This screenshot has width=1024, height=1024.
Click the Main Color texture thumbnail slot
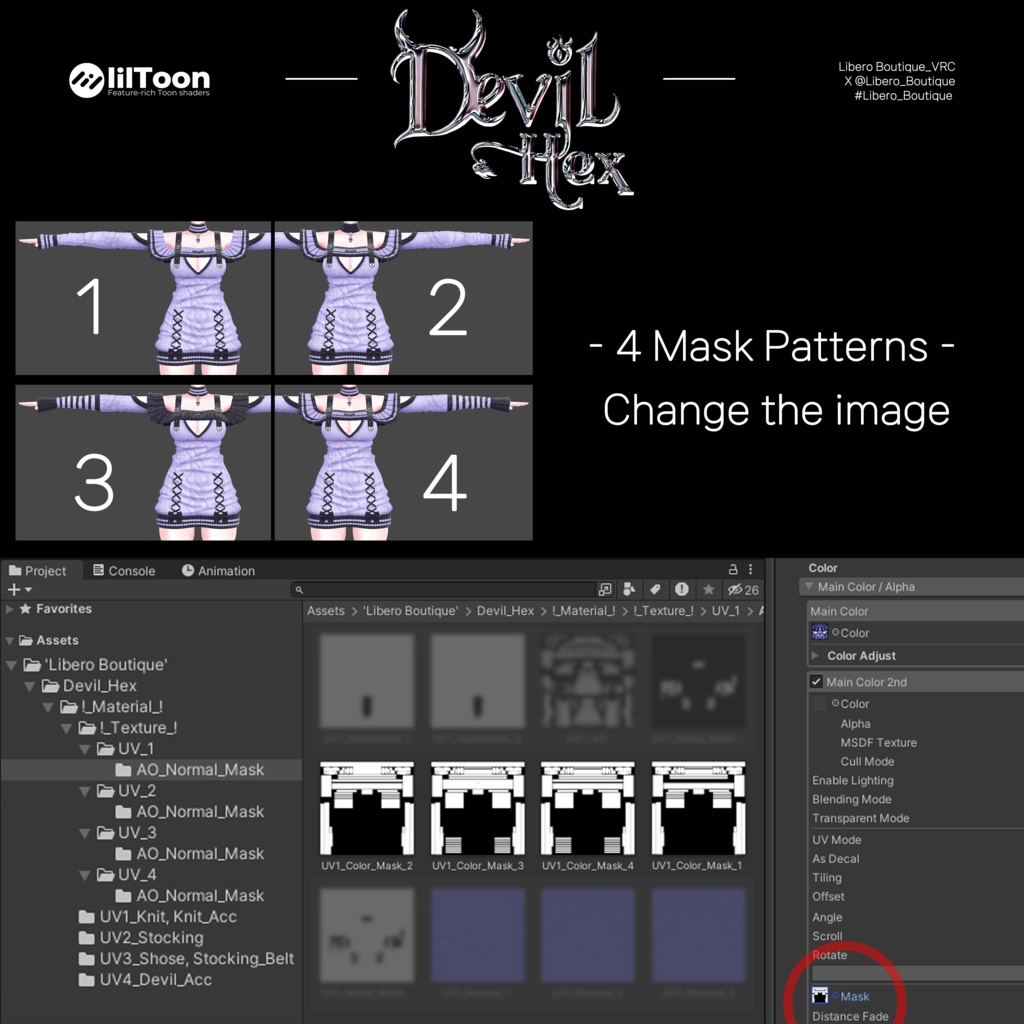(x=820, y=632)
